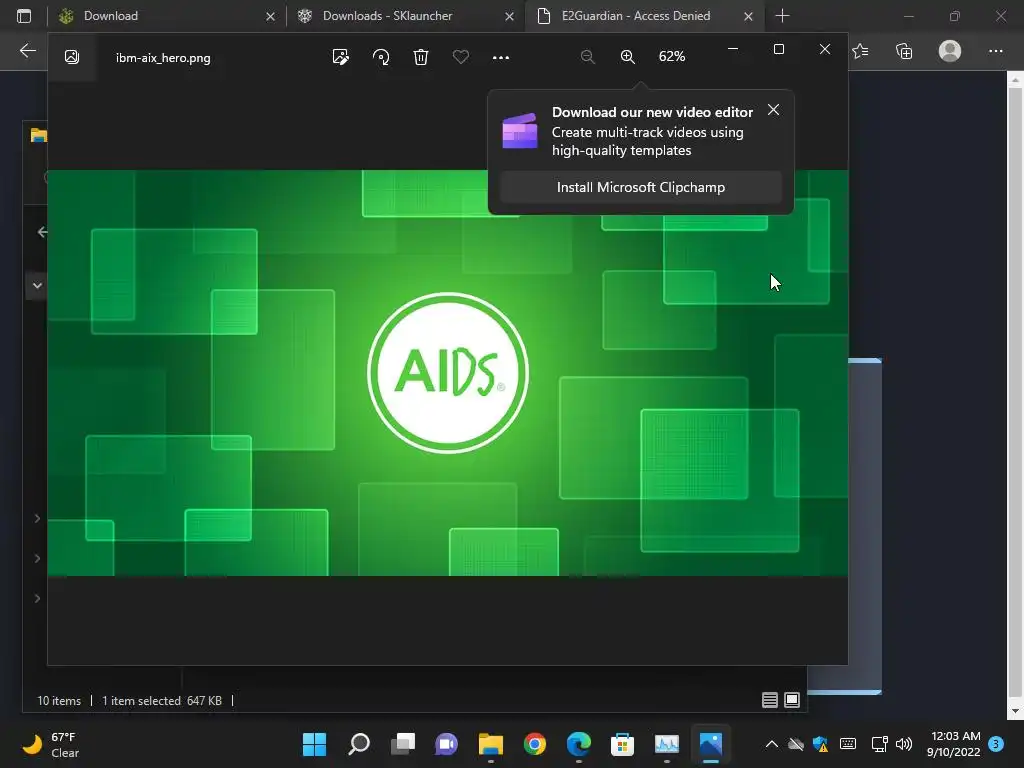Open the clock showing 12:03 AM
The width and height of the screenshot is (1024, 768).
coord(953,744)
